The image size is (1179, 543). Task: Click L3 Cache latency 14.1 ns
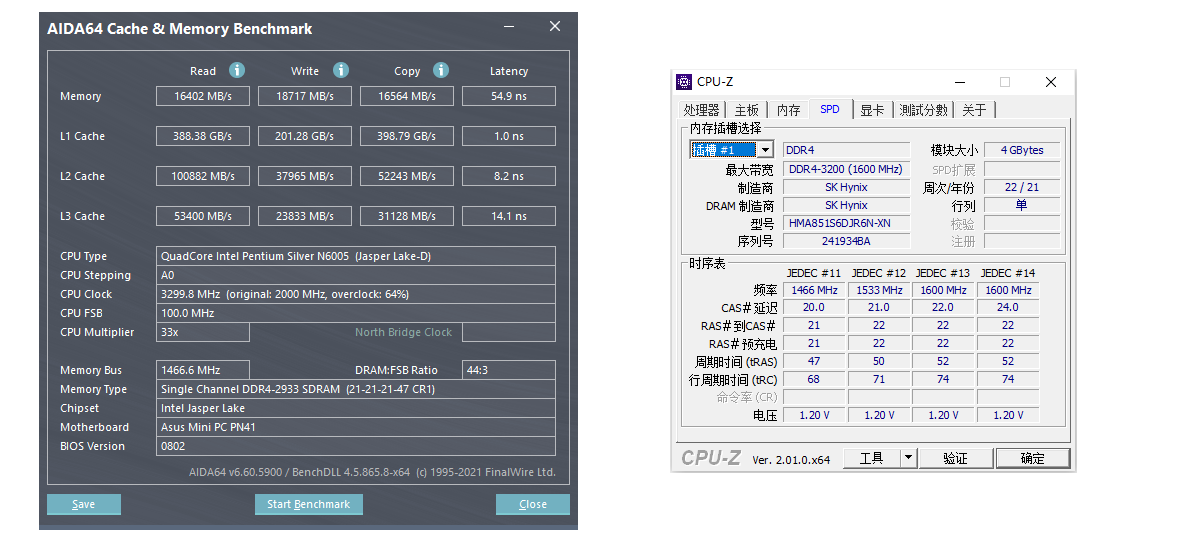pos(509,216)
